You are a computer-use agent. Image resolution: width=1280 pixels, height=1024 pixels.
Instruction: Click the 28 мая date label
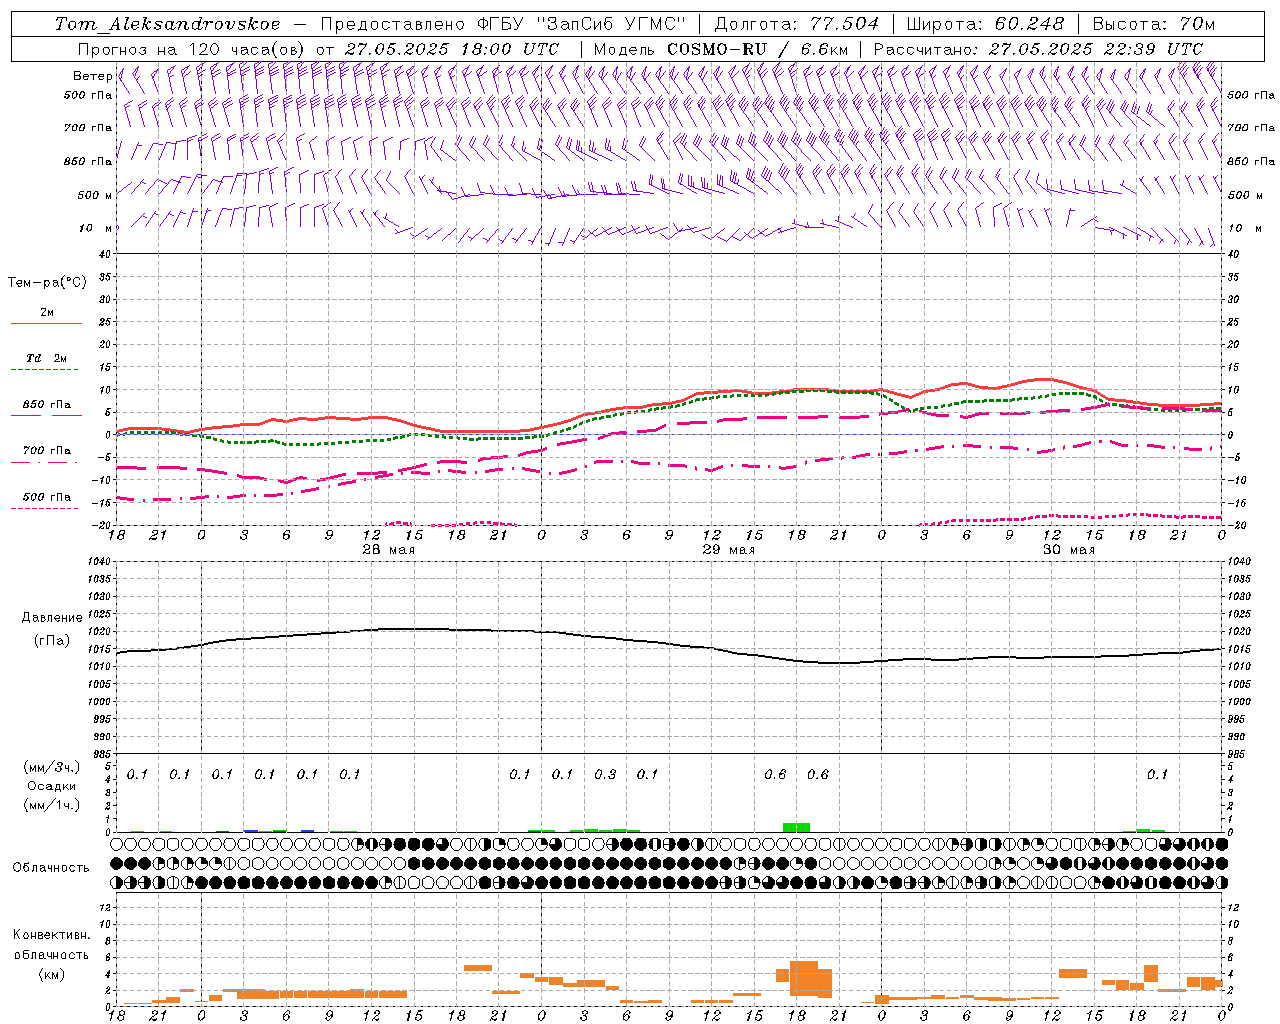389,550
